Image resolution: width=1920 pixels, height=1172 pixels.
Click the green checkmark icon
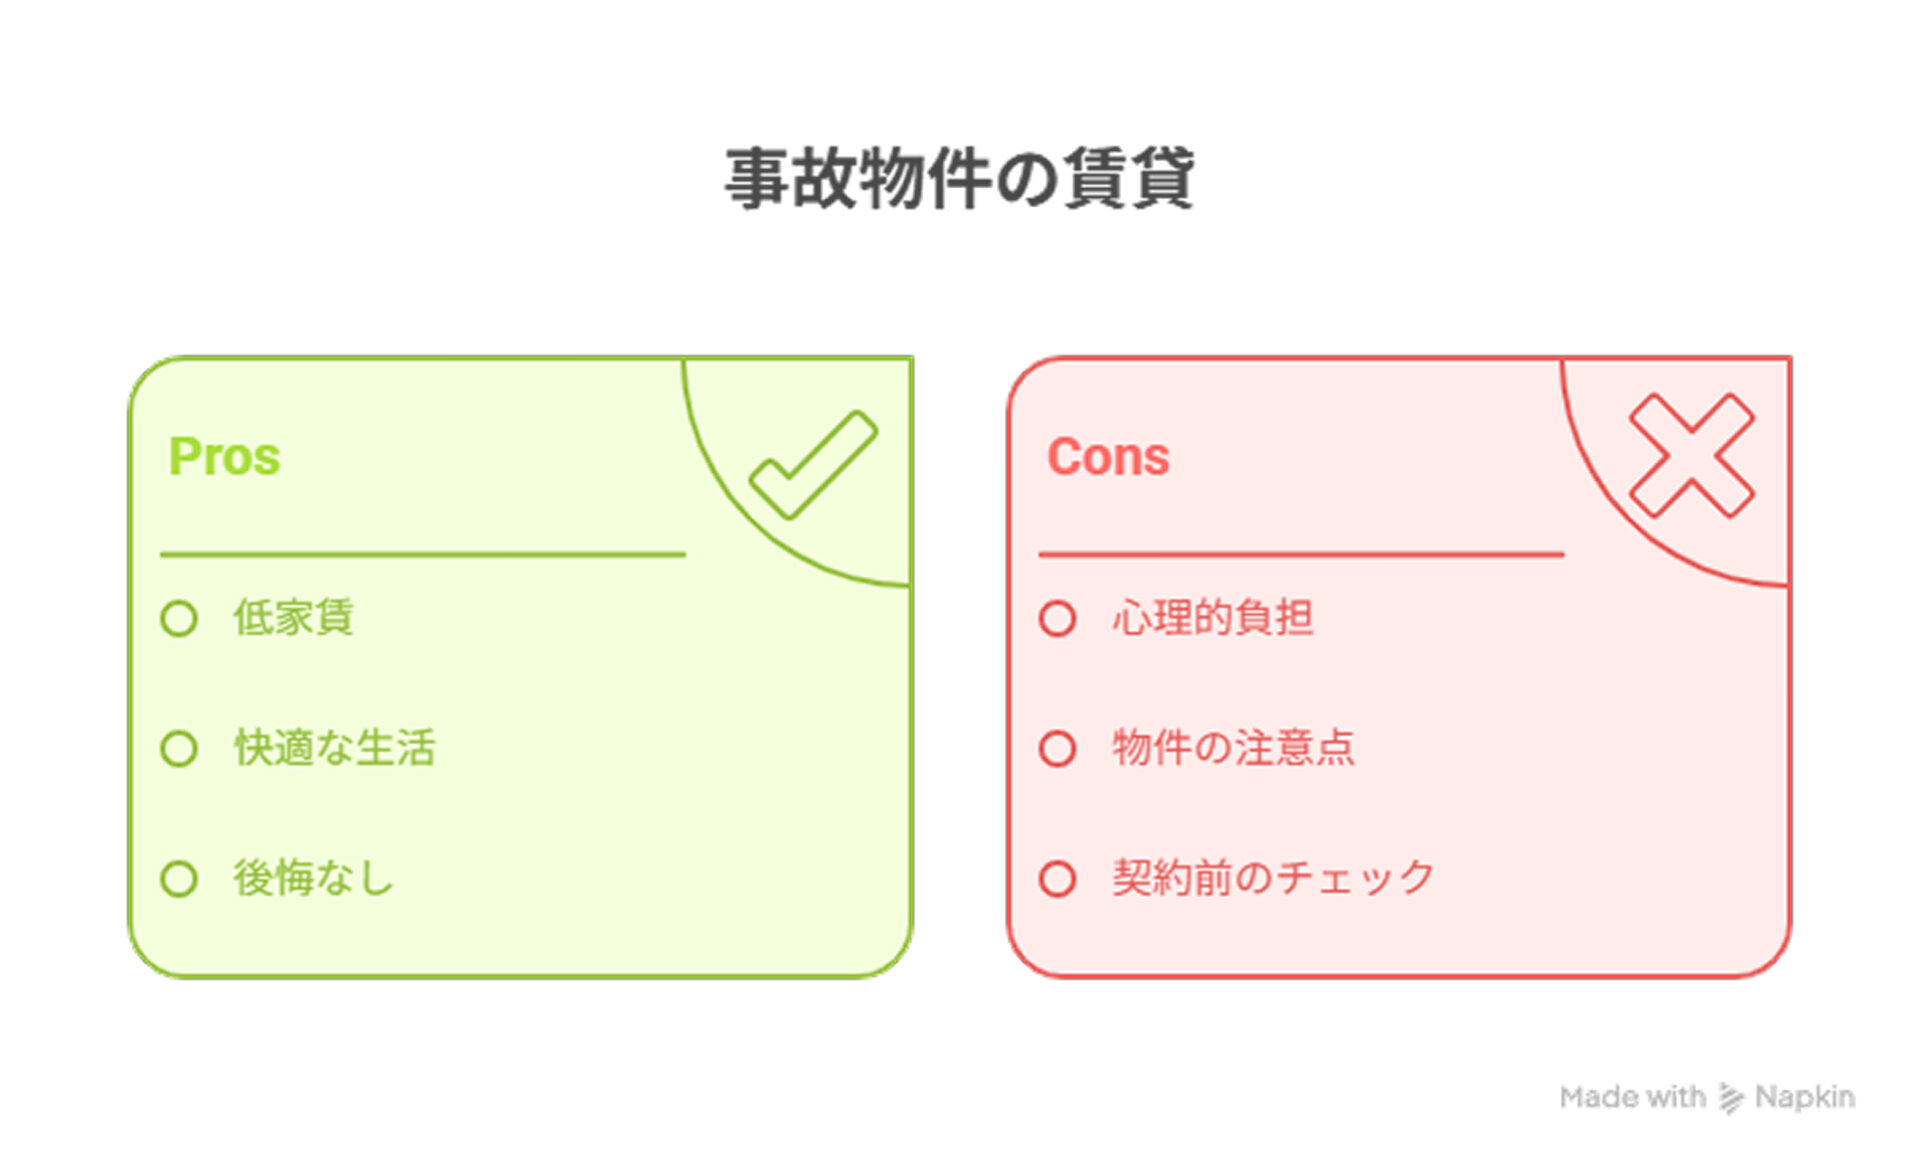813,464
